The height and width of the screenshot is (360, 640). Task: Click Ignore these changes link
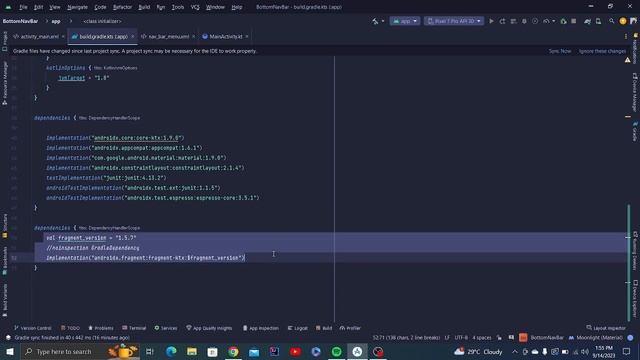click(602, 51)
